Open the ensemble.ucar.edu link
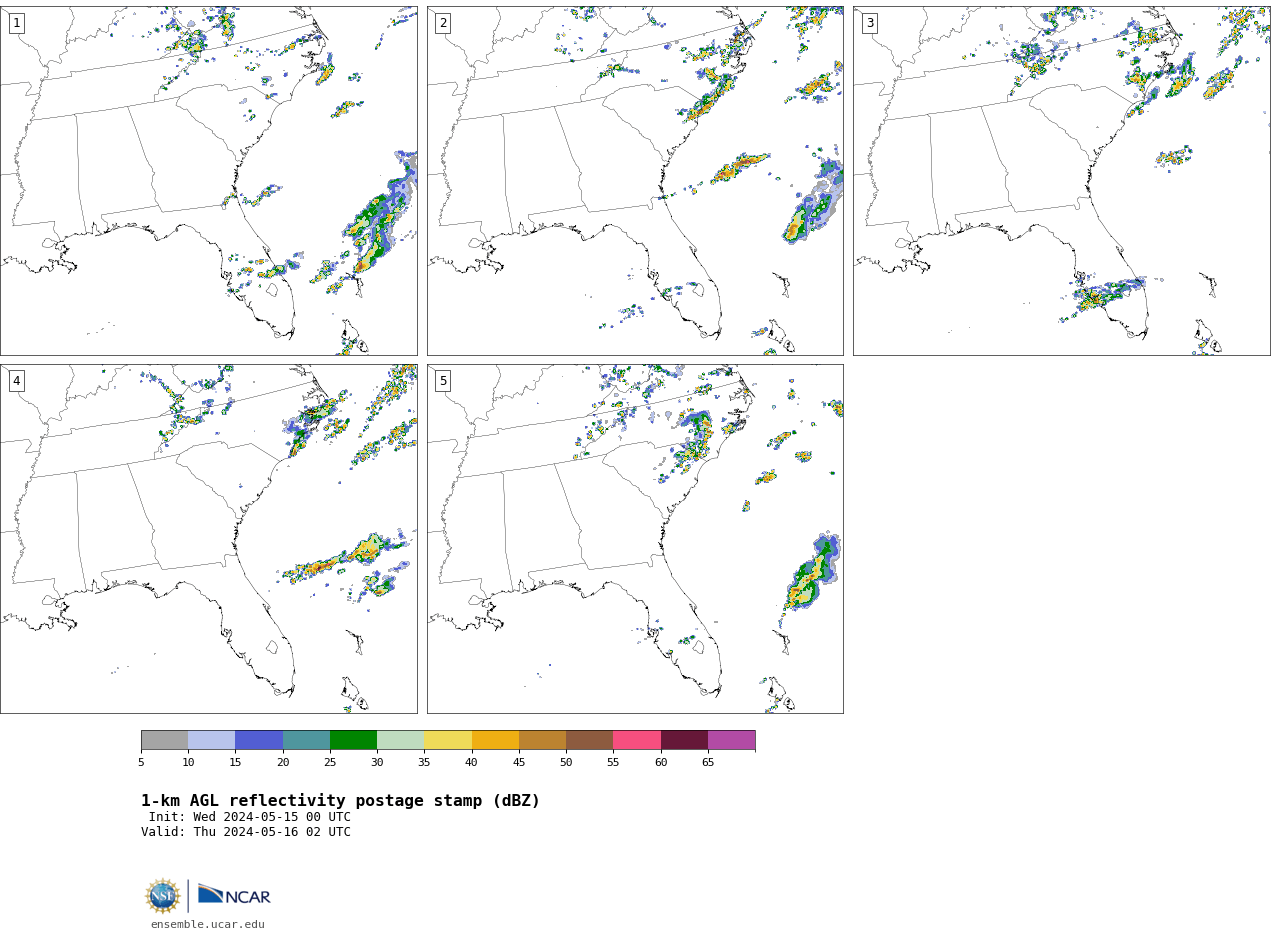Viewport: 1280px width, 936px height. 208,925
